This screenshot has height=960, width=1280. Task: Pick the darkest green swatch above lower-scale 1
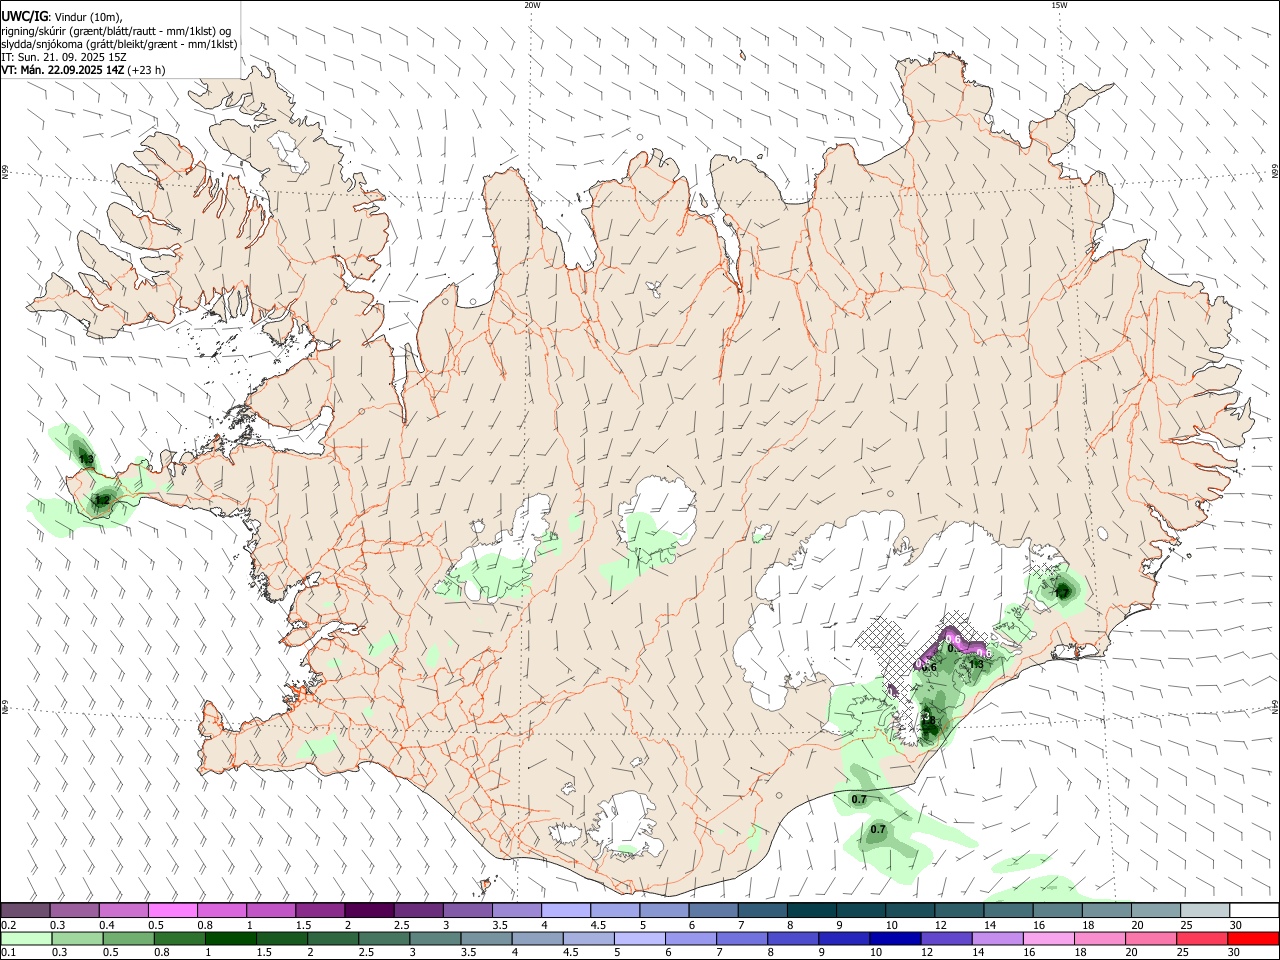(x=231, y=939)
